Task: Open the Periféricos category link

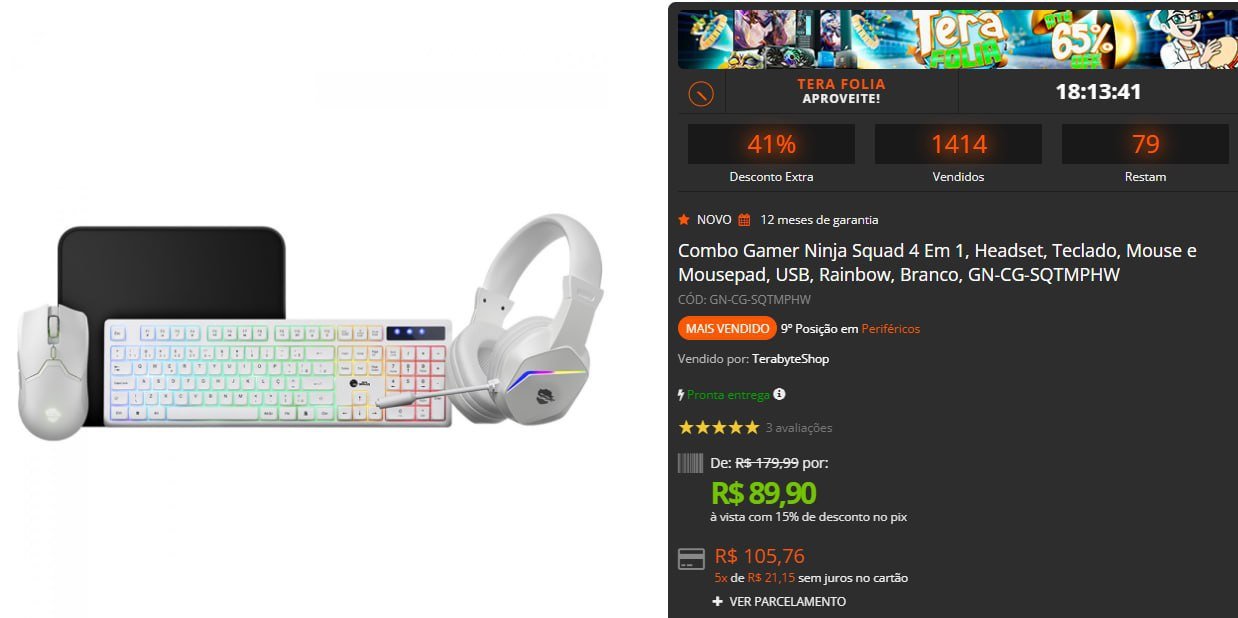Action: [889, 328]
